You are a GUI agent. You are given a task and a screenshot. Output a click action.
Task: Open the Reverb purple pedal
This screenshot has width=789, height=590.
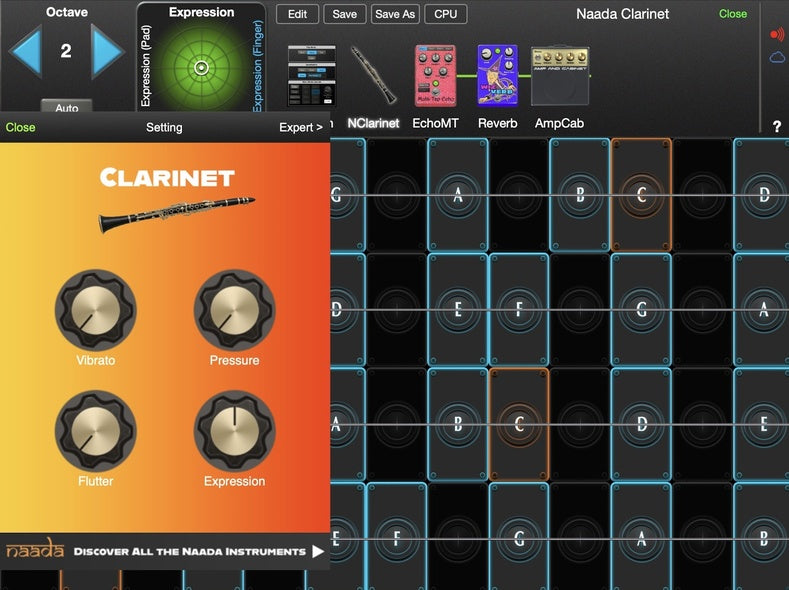(497, 75)
